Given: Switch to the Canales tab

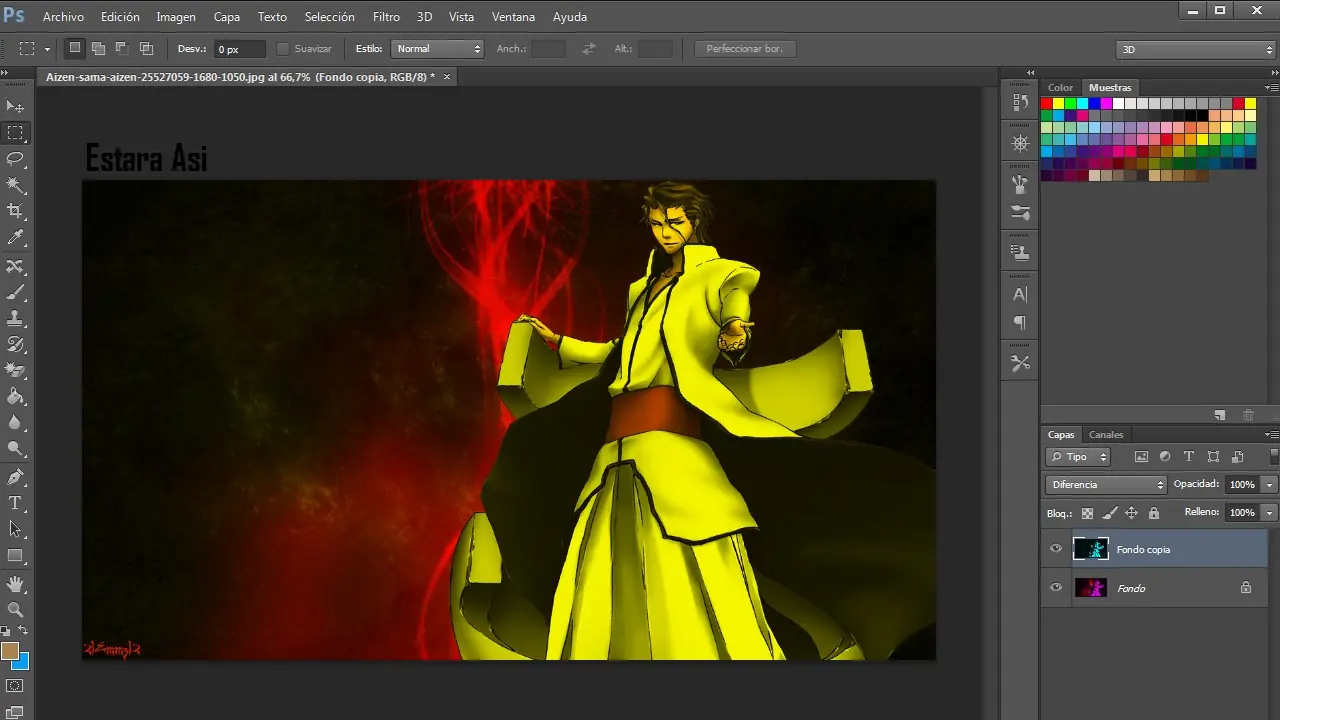Looking at the screenshot, I should tap(1106, 435).
